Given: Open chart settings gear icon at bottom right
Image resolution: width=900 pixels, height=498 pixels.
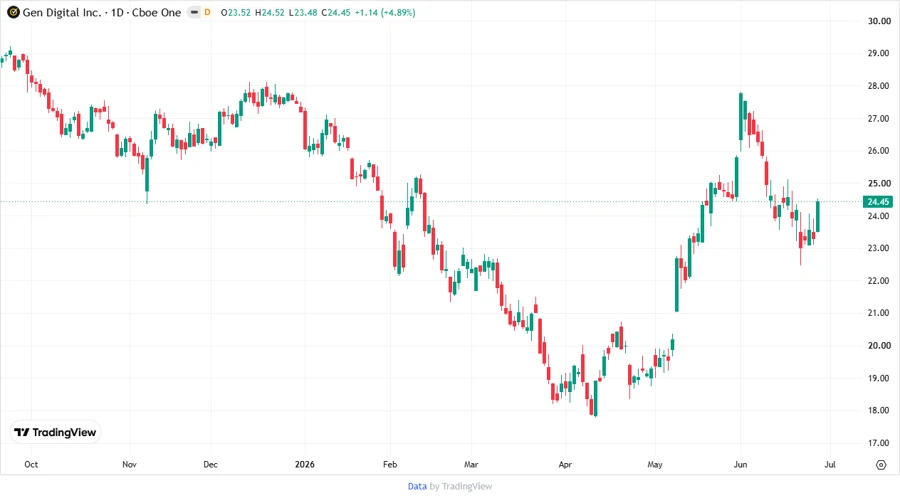Looking at the screenshot, I should pyautogui.click(x=881, y=465).
